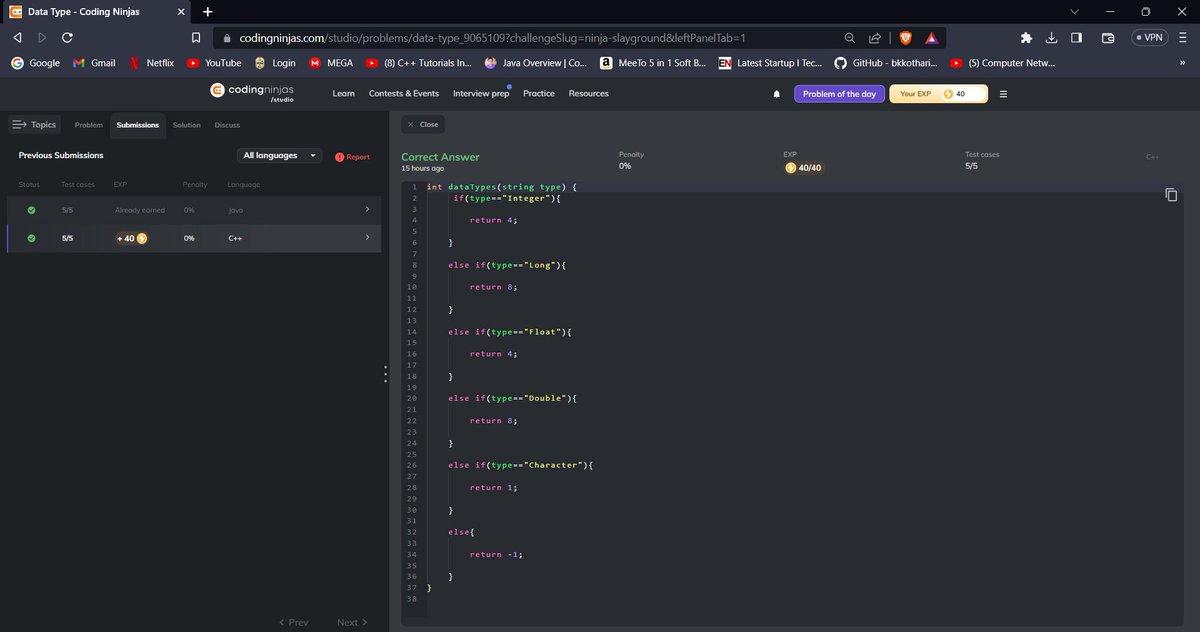Click the green status check for the C++ submission
Image resolution: width=1200 pixels, height=632 pixels.
31,238
